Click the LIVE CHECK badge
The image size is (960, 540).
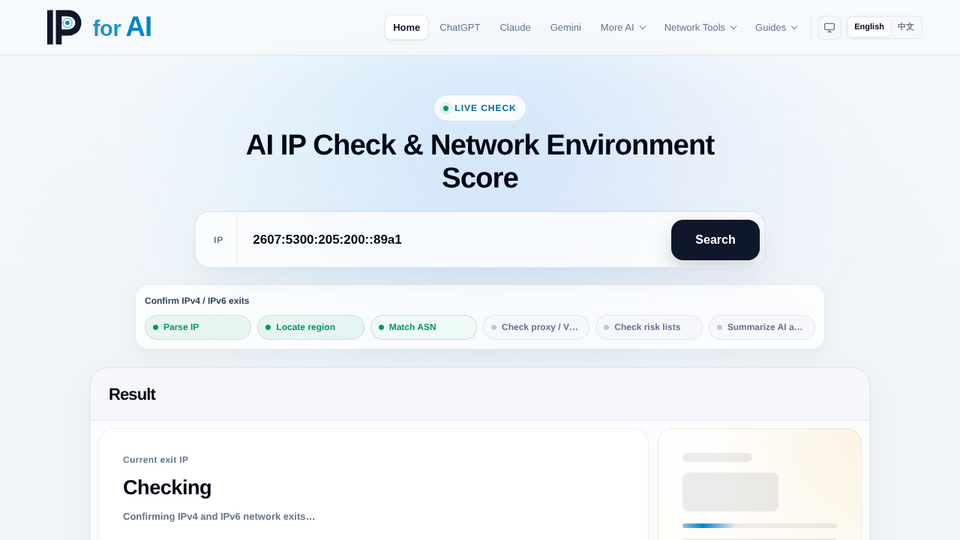(479, 108)
